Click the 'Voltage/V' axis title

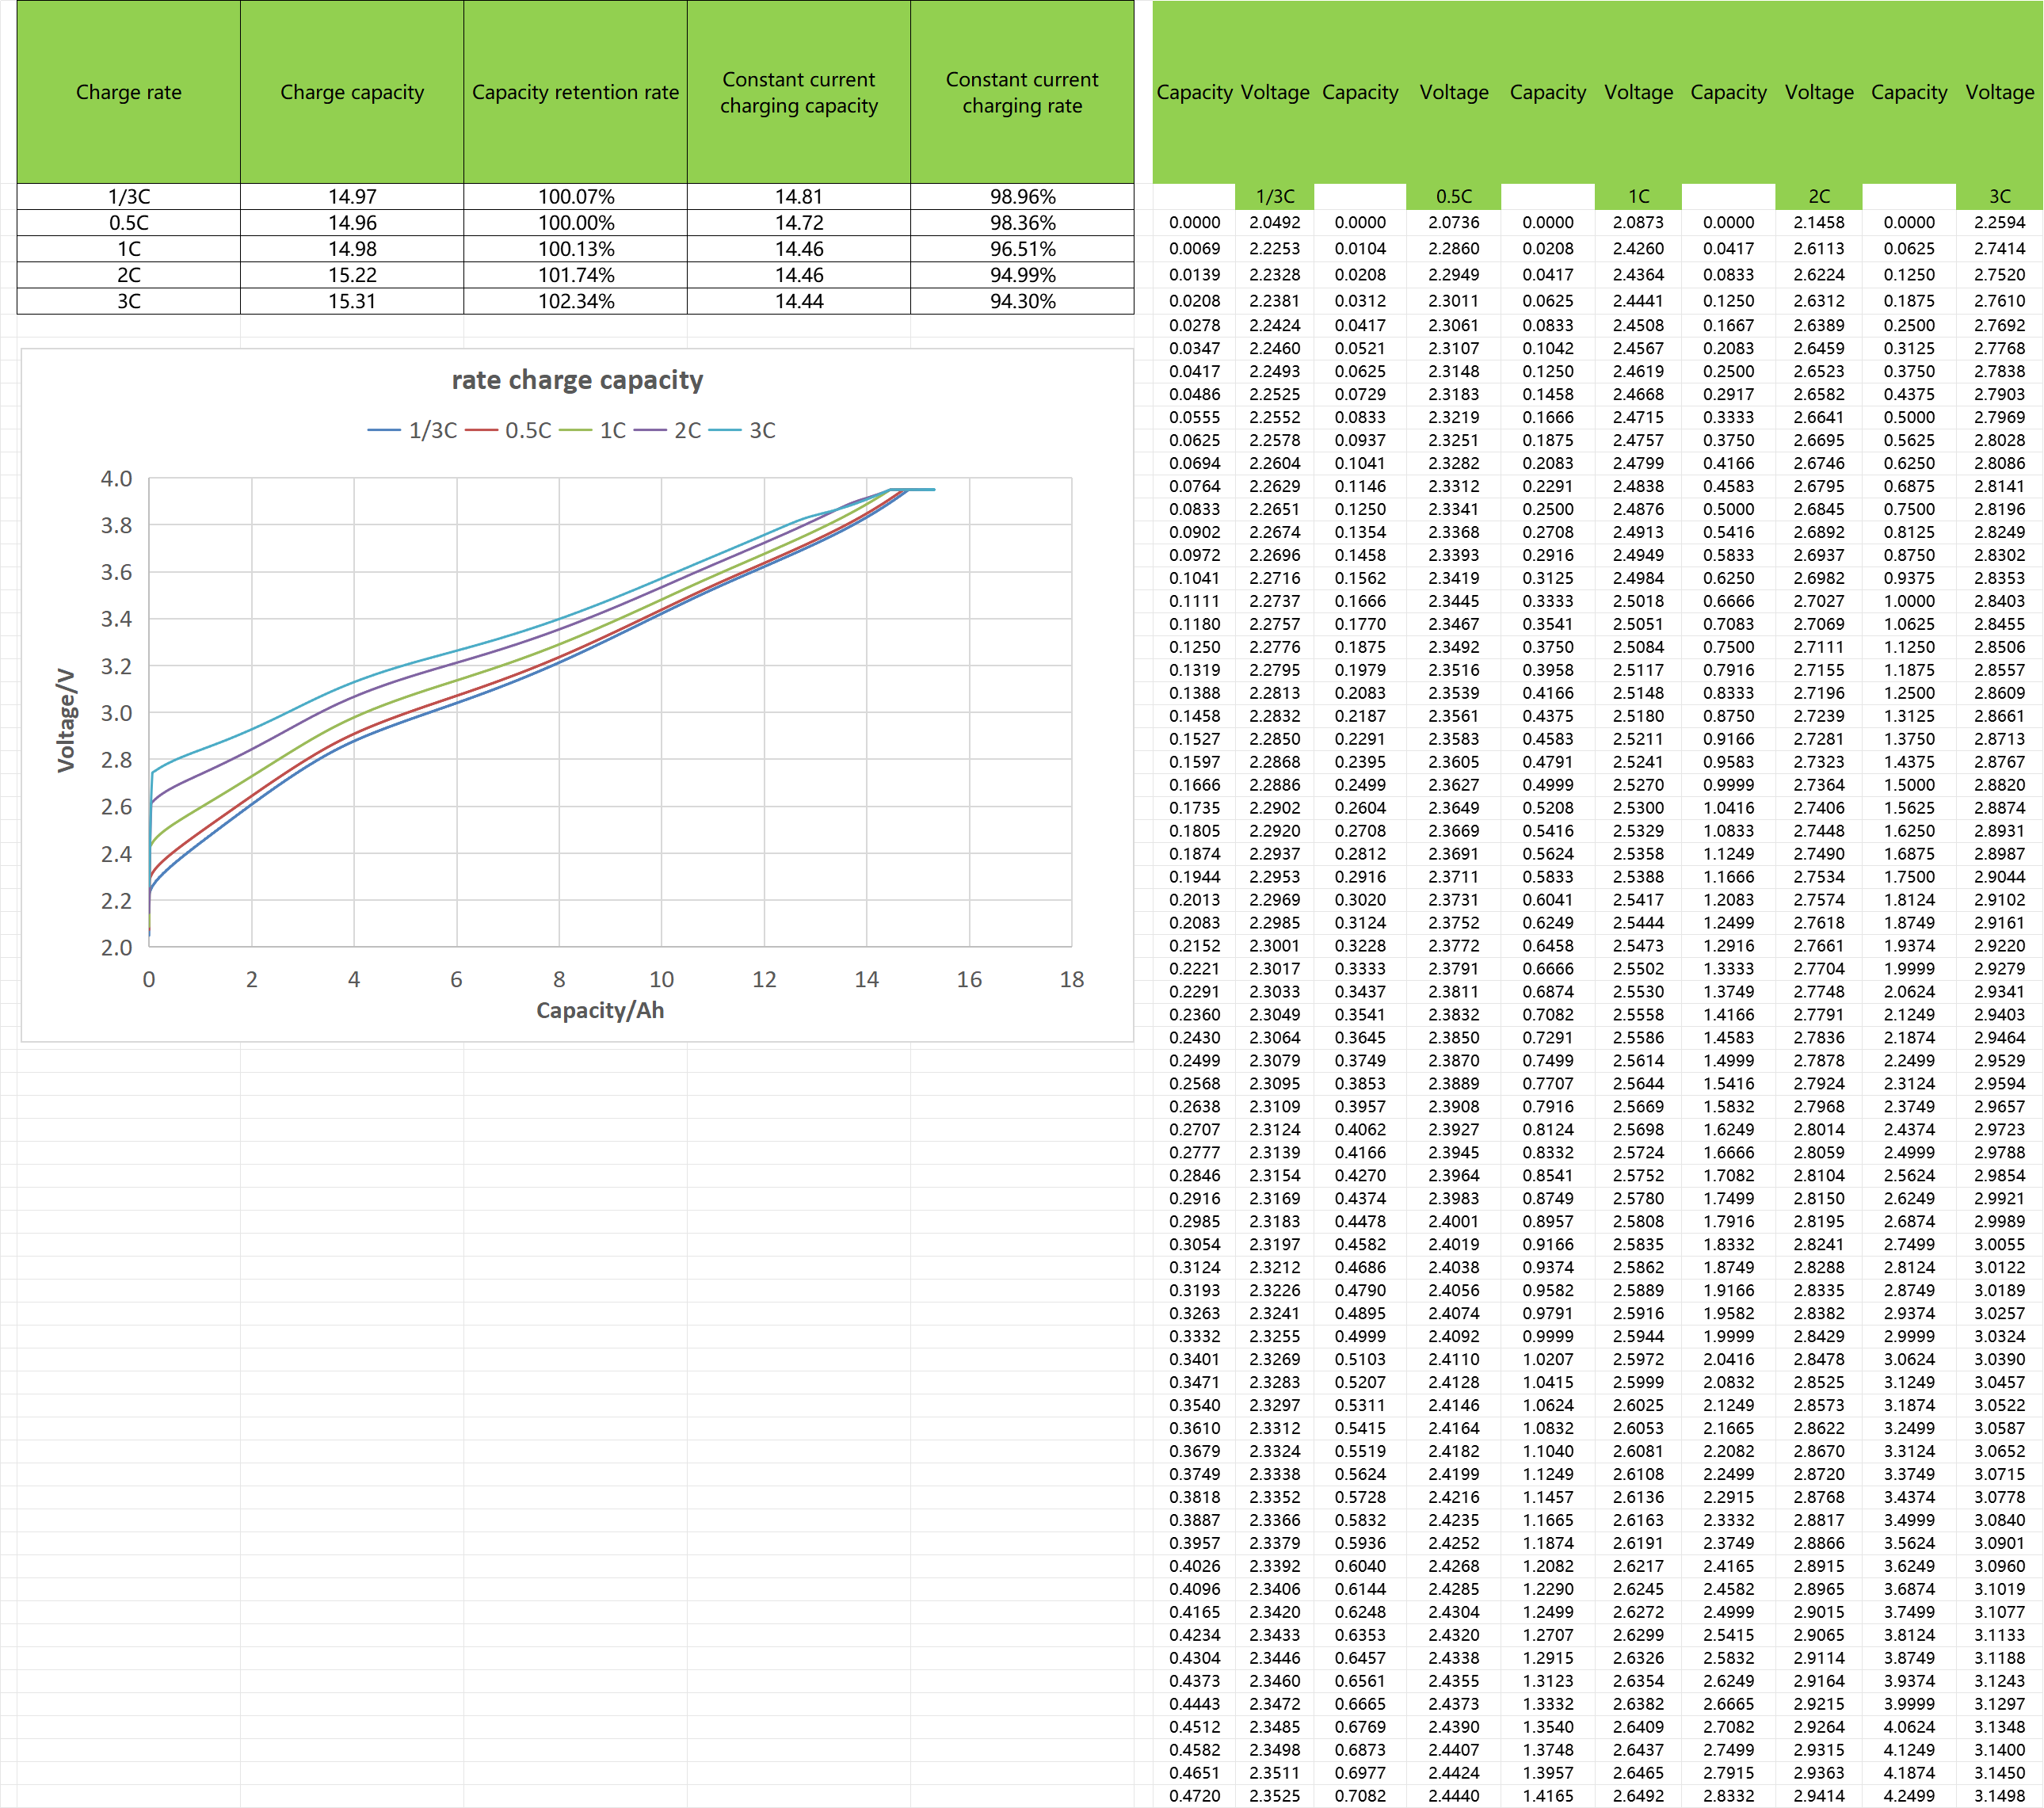click(66, 720)
